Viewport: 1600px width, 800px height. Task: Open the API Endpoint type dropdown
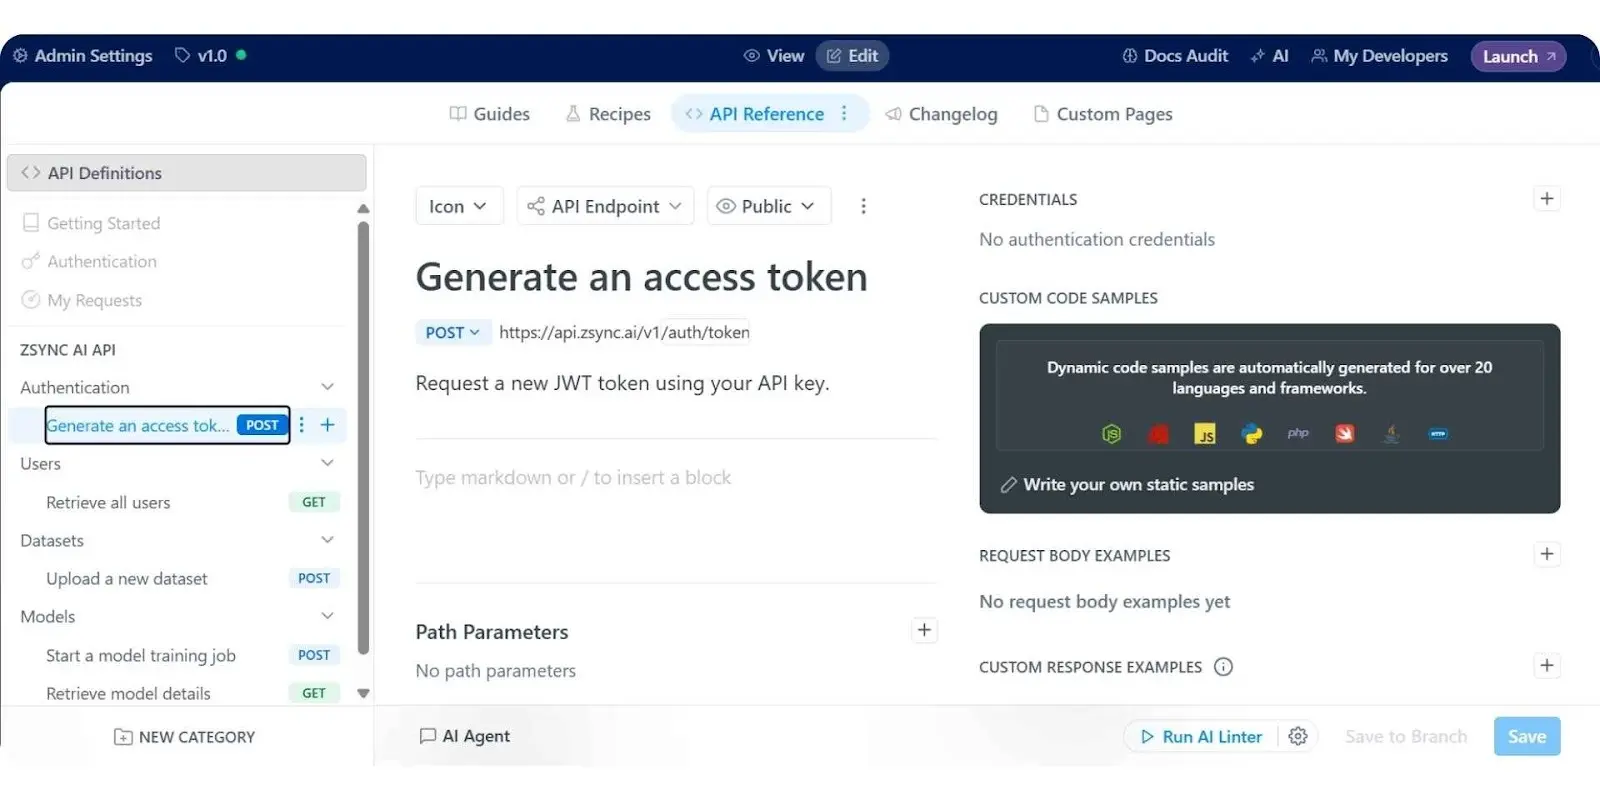(x=605, y=206)
